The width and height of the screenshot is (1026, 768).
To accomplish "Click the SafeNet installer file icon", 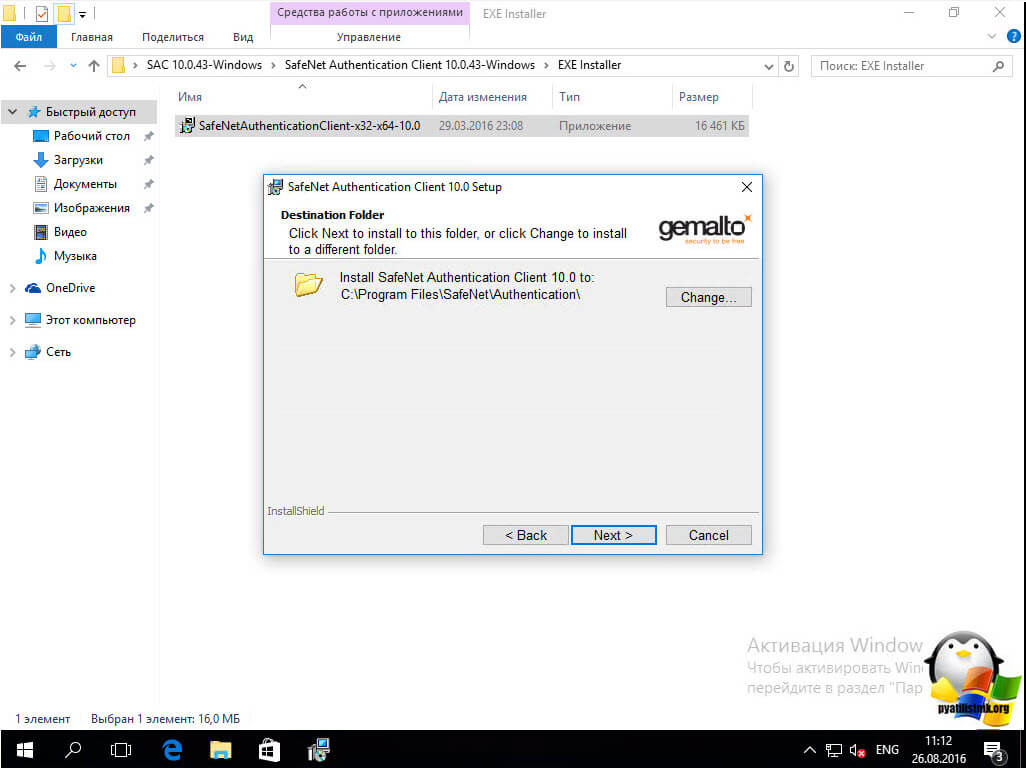I will [187, 126].
